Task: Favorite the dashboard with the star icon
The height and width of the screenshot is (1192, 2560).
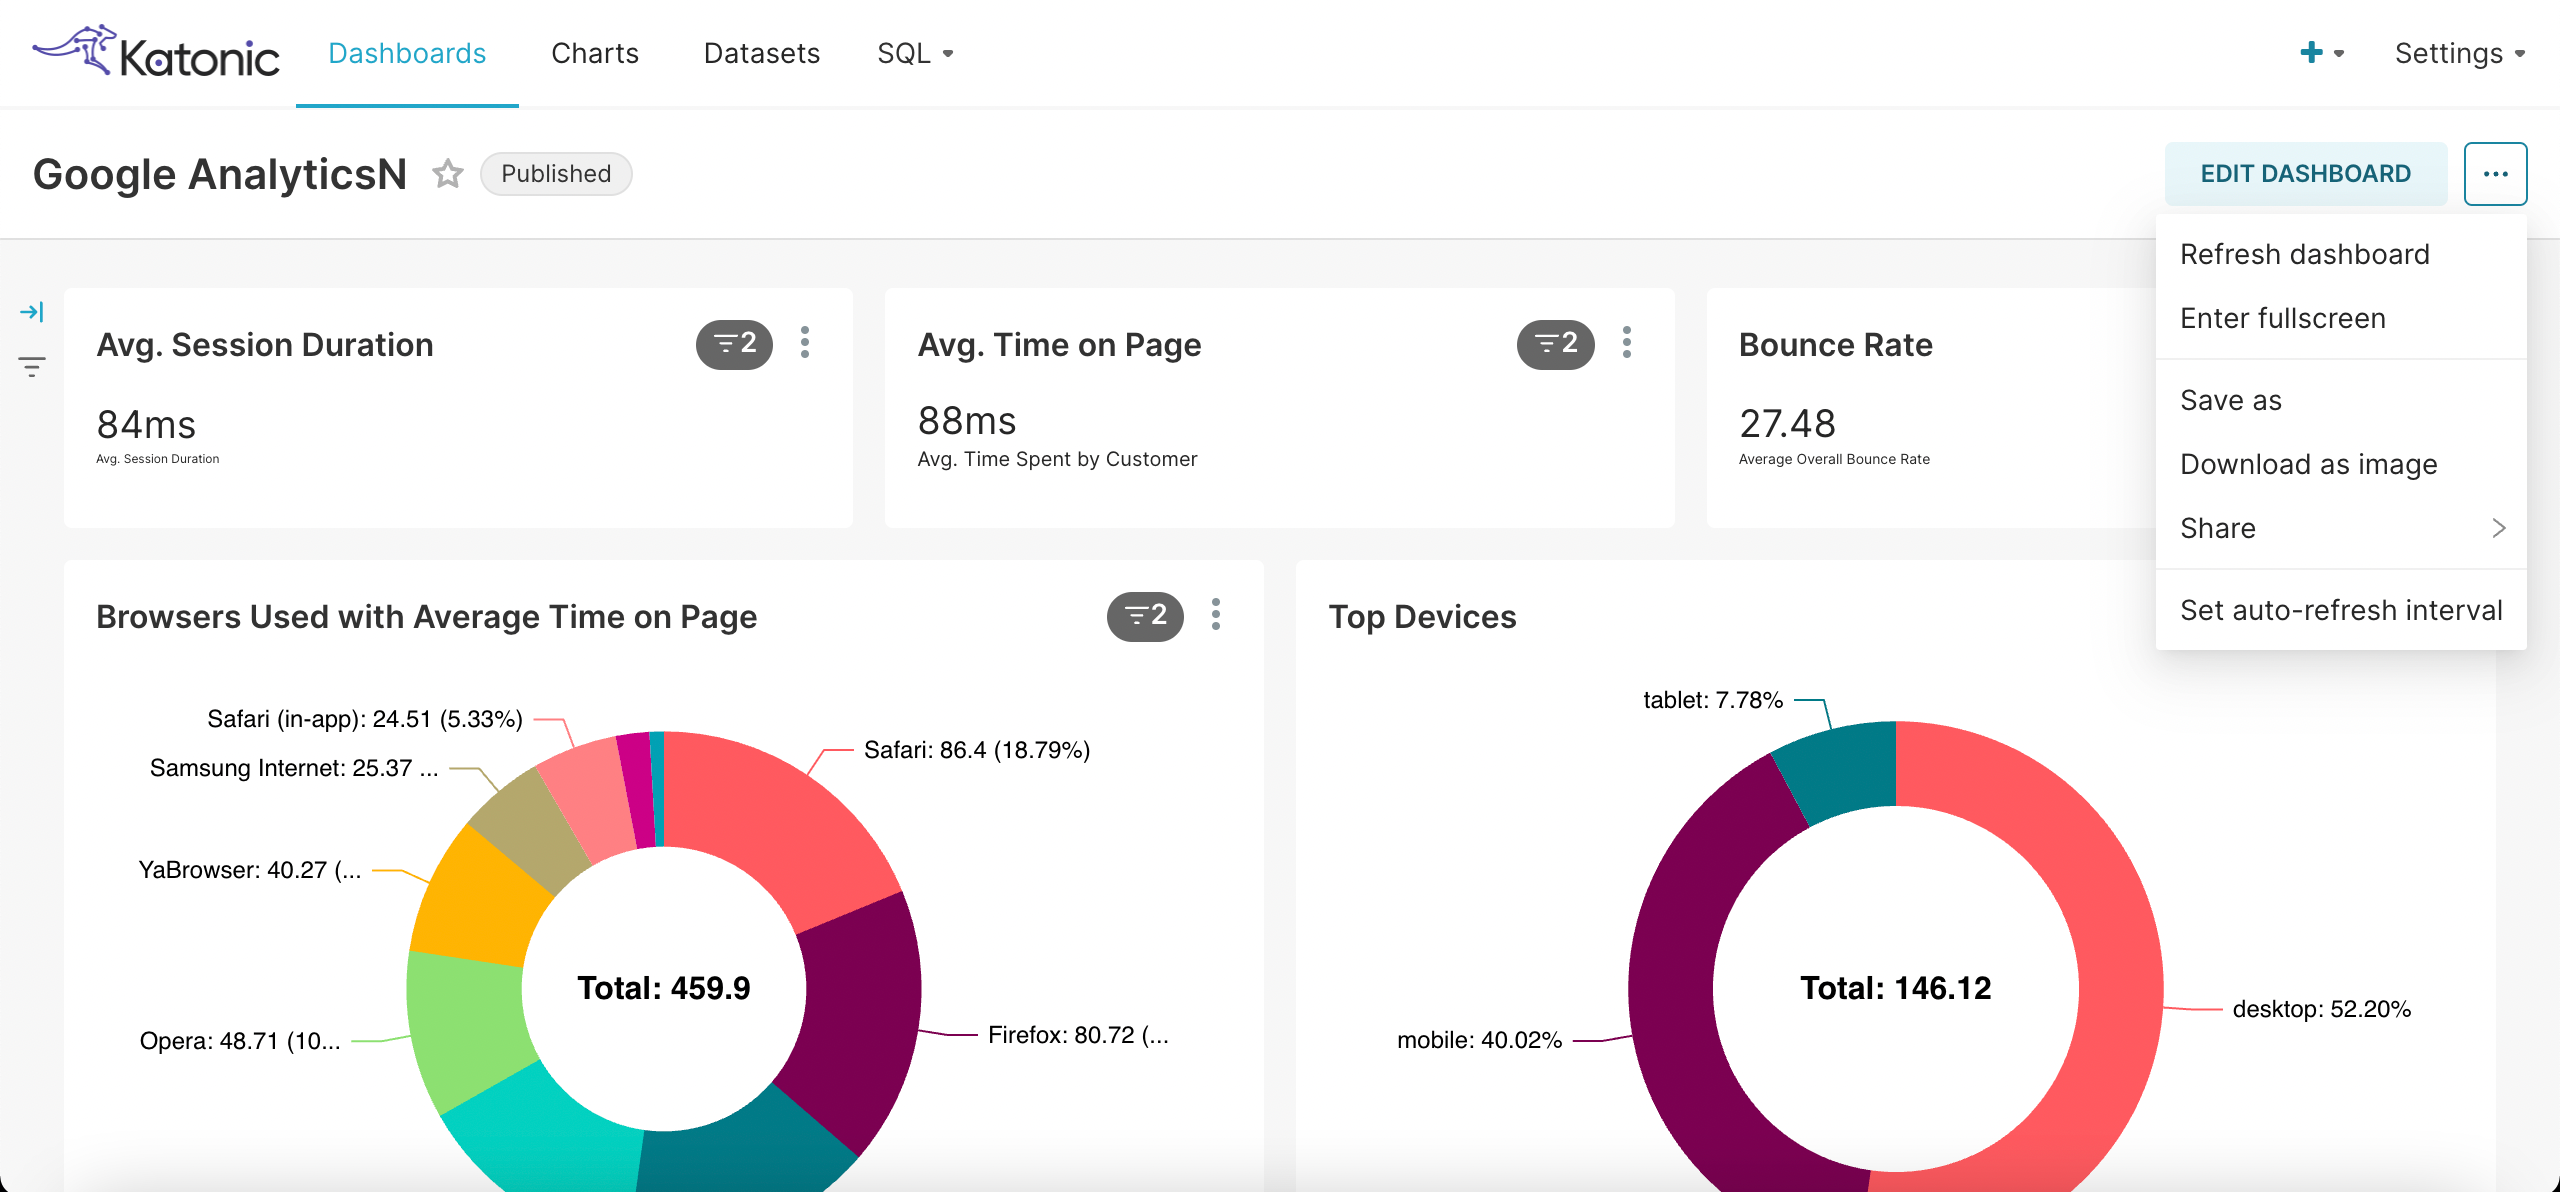Action: coord(448,174)
